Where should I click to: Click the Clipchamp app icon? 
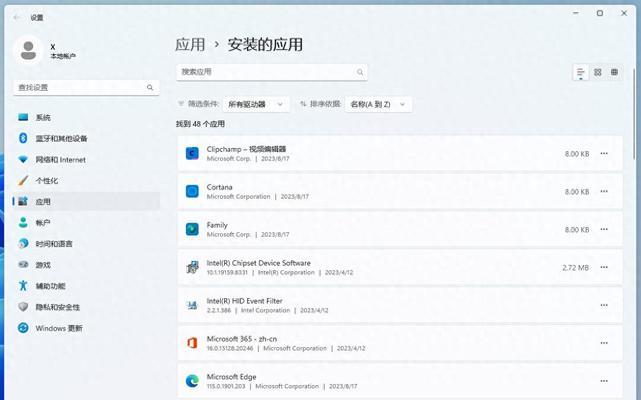point(192,153)
